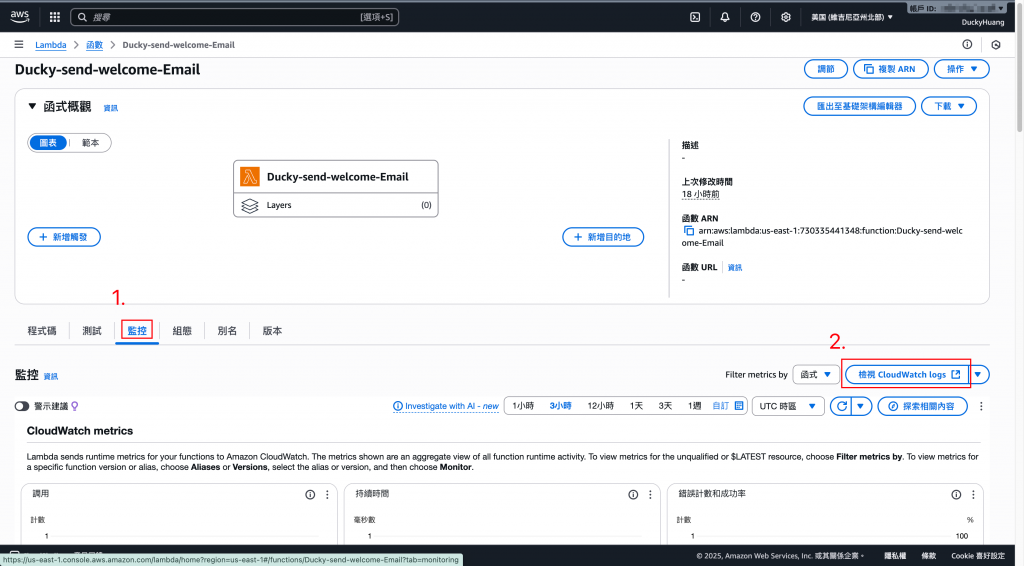Screen dimensions: 1024x566
Task: Set time range to 12小時
Action: pyautogui.click(x=600, y=406)
